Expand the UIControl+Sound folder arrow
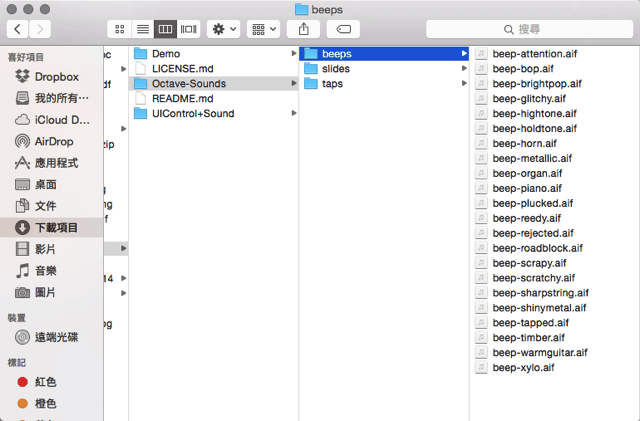The height and width of the screenshot is (421, 640). coord(293,113)
